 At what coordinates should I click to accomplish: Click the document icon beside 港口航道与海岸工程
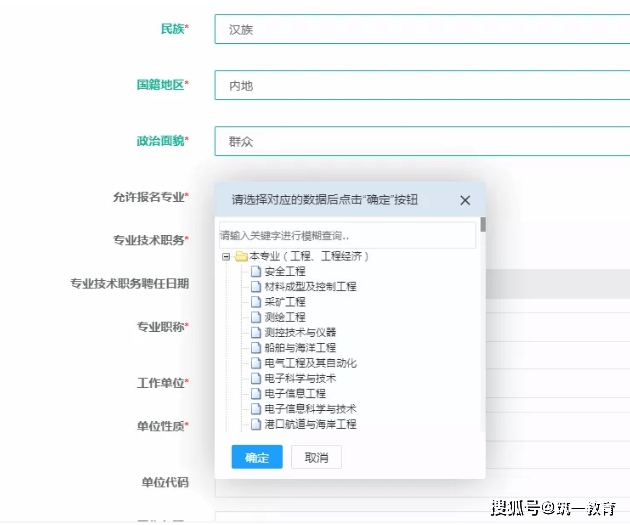pyautogui.click(x=256, y=424)
